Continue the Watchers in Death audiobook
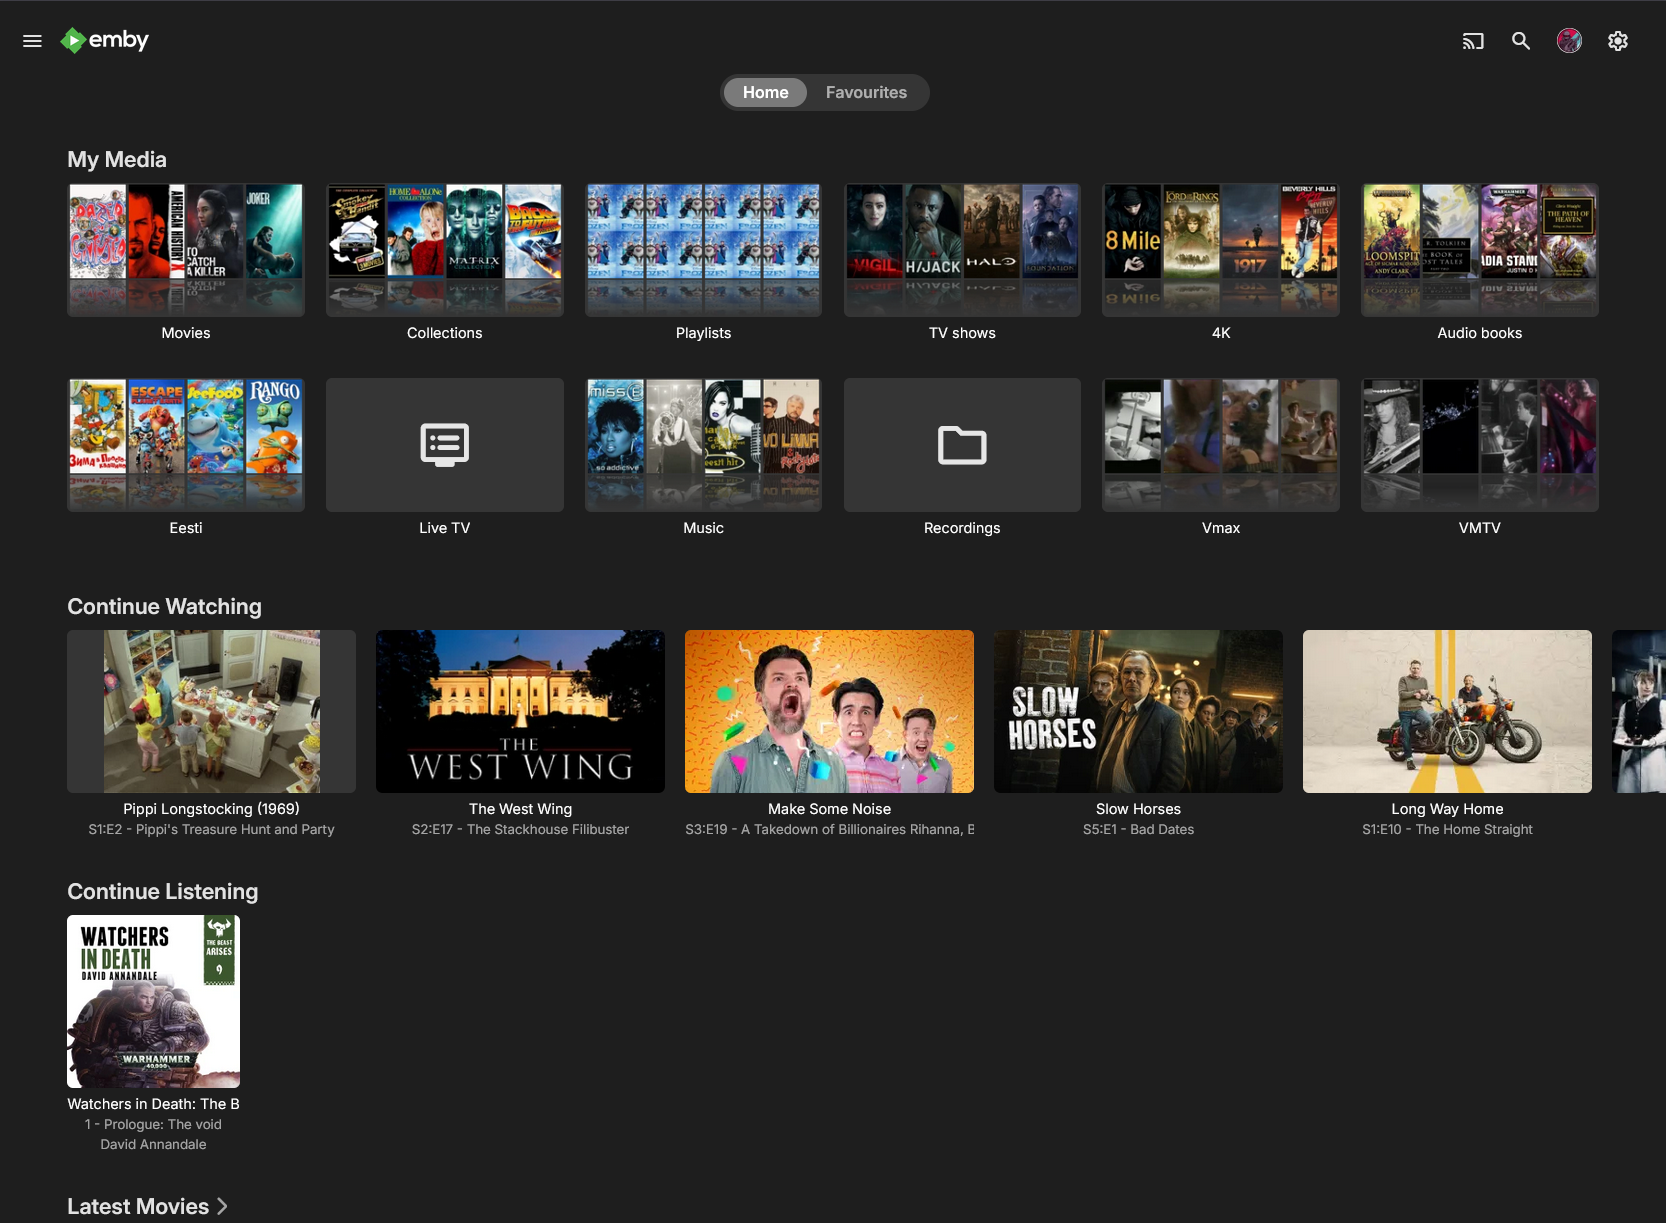1666x1223 pixels. (153, 1001)
